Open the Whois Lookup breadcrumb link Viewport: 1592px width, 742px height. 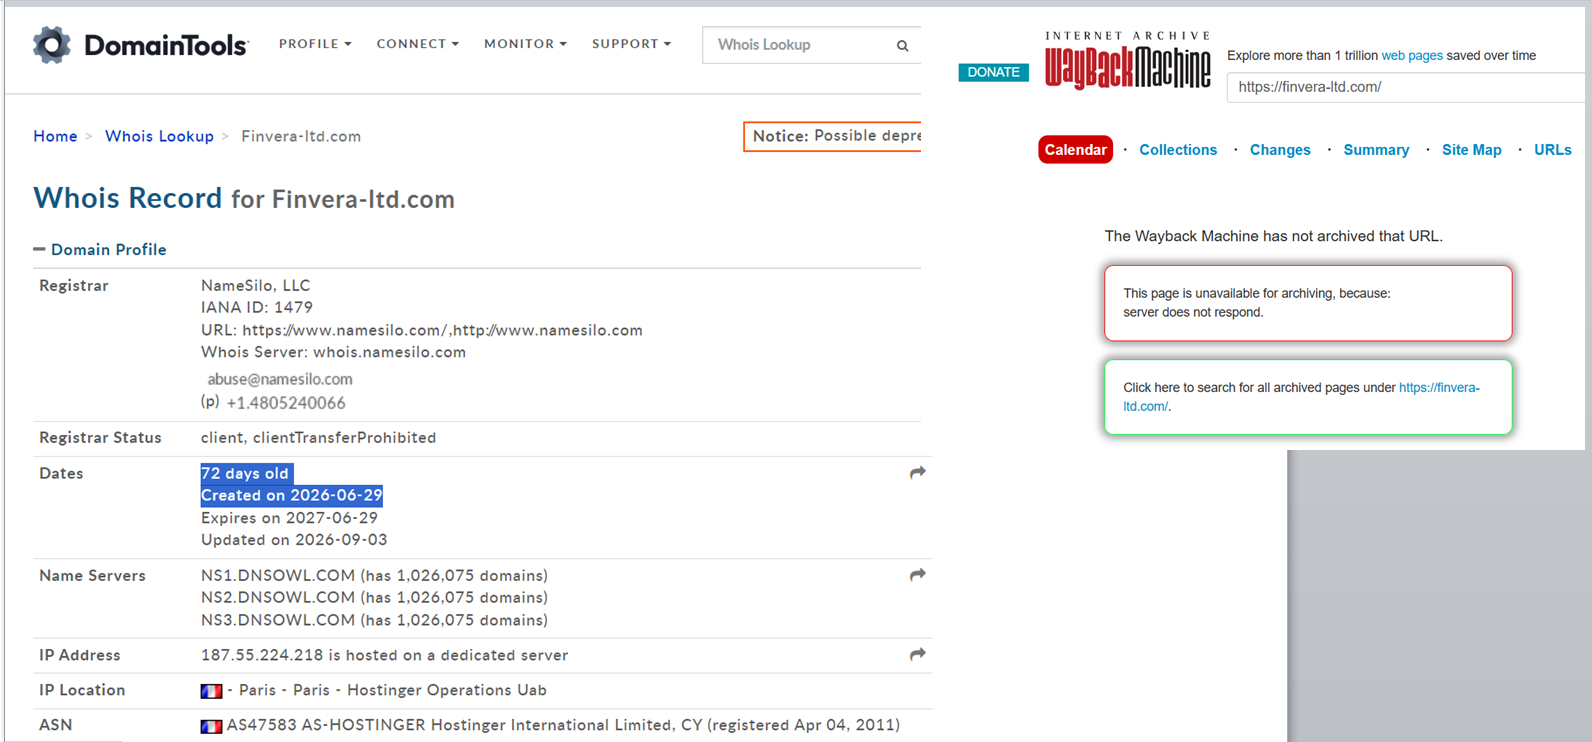point(159,136)
